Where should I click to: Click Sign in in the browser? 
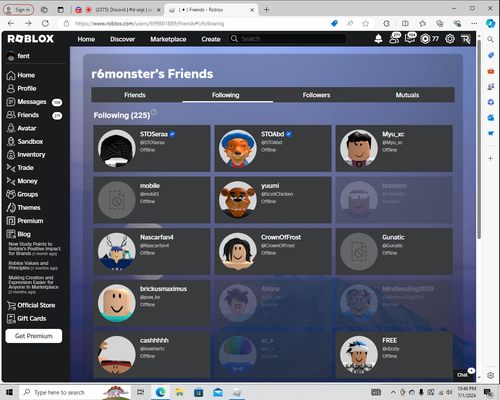coord(19,10)
